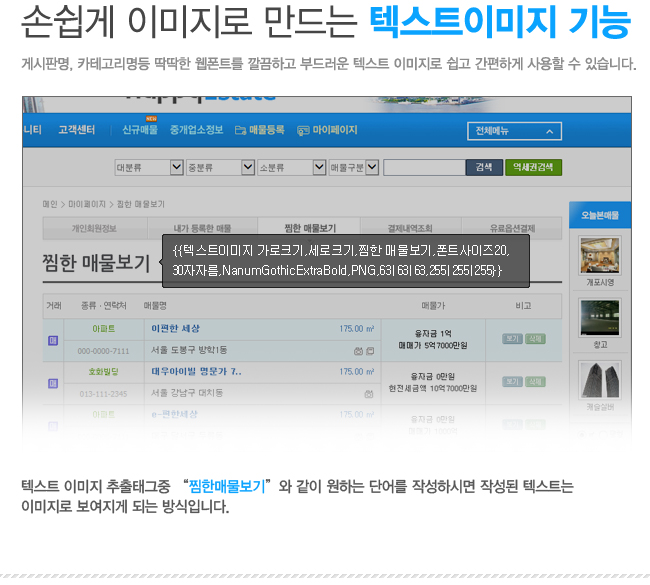Click 삭제 button in 이편한 세상 row
Screen dimensions: 650x585
(x=535, y=339)
